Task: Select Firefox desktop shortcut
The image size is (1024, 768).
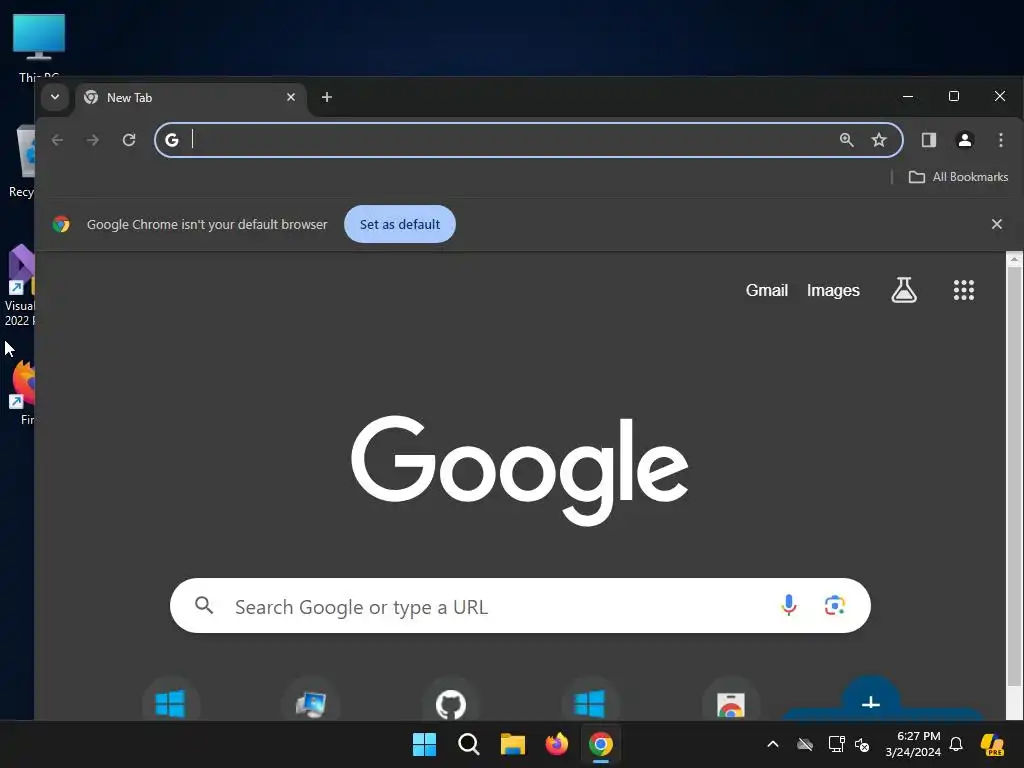Action: pyautogui.click(x=22, y=392)
